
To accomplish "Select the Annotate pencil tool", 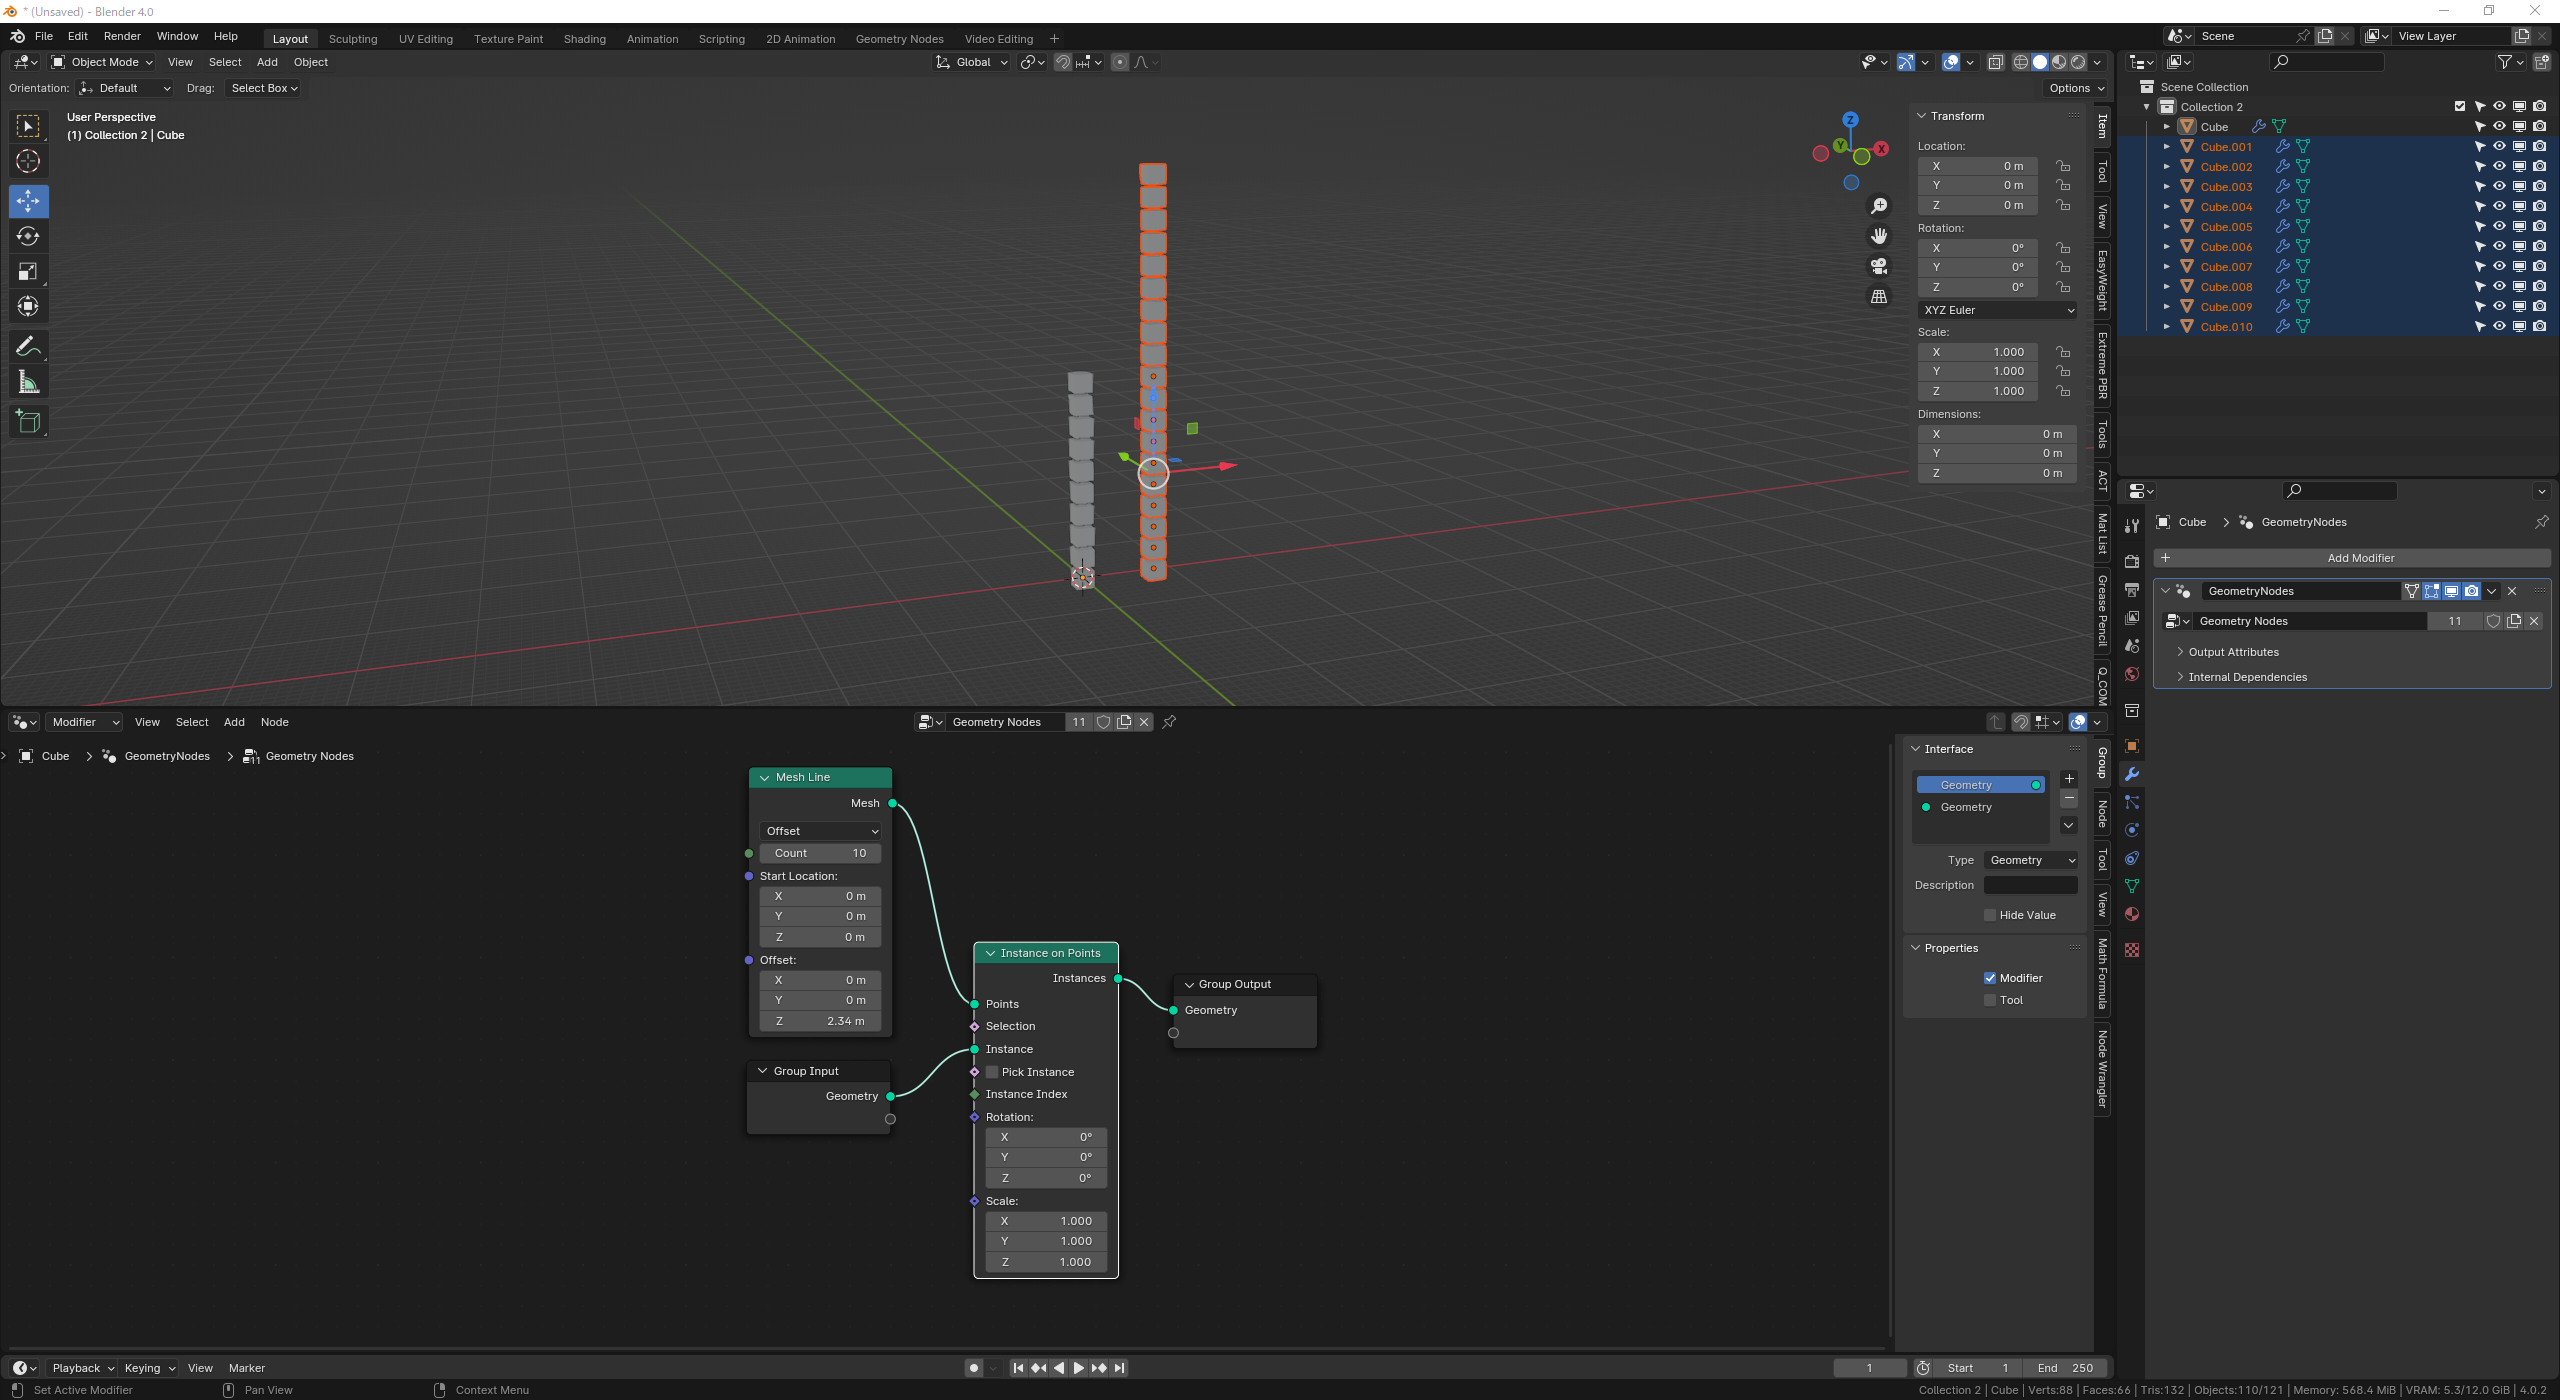I will click(x=28, y=347).
